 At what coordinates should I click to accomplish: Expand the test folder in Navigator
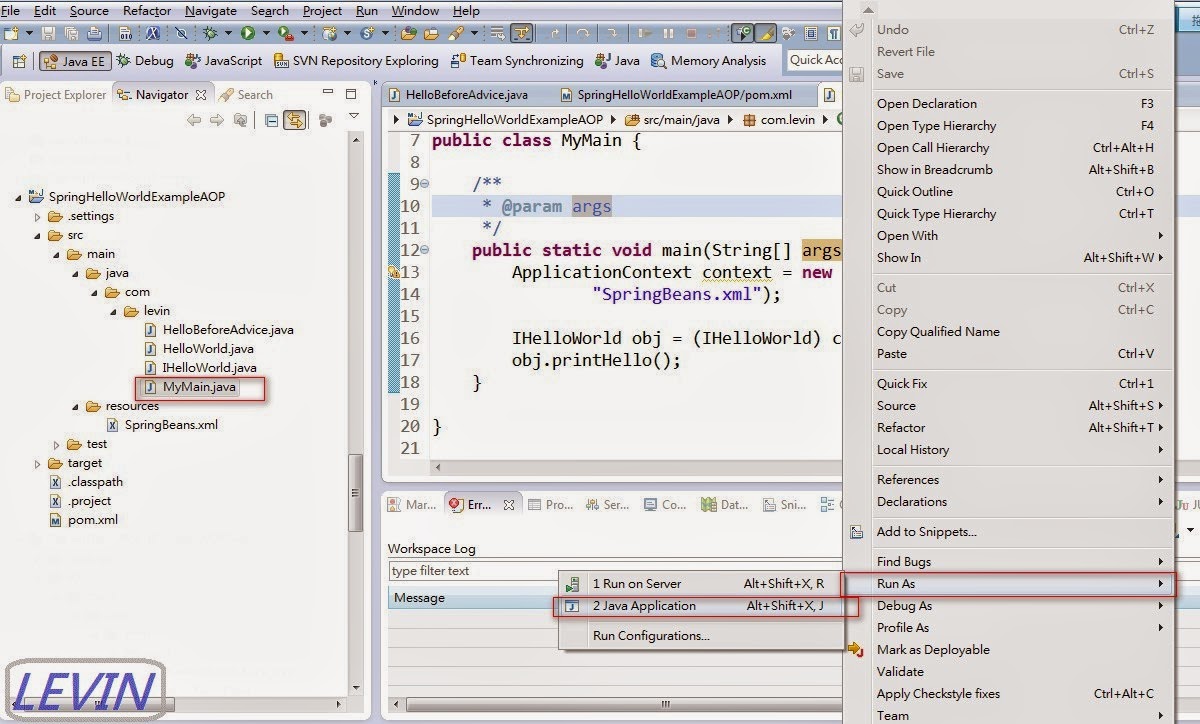57,444
